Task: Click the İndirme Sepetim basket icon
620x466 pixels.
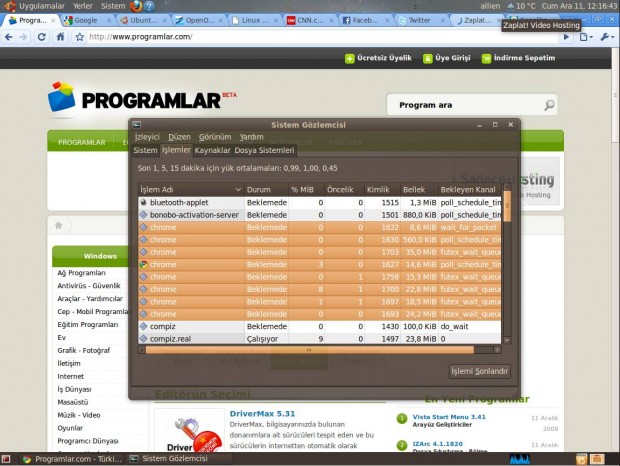Action: [x=486, y=58]
